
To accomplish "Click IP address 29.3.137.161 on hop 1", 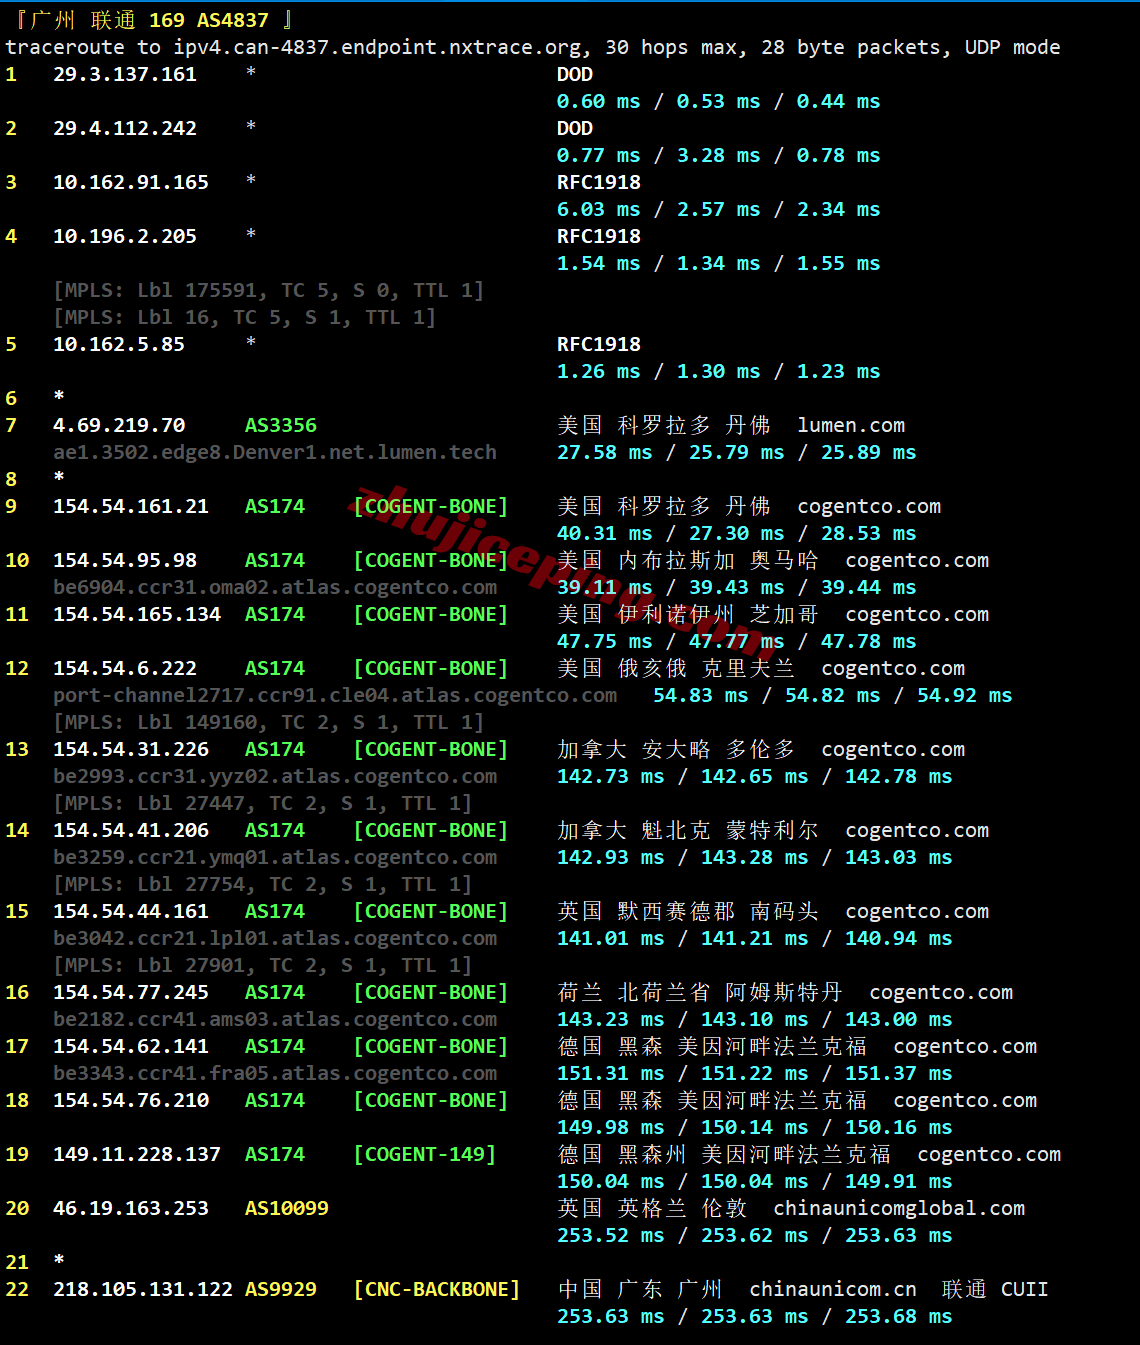I will [125, 74].
